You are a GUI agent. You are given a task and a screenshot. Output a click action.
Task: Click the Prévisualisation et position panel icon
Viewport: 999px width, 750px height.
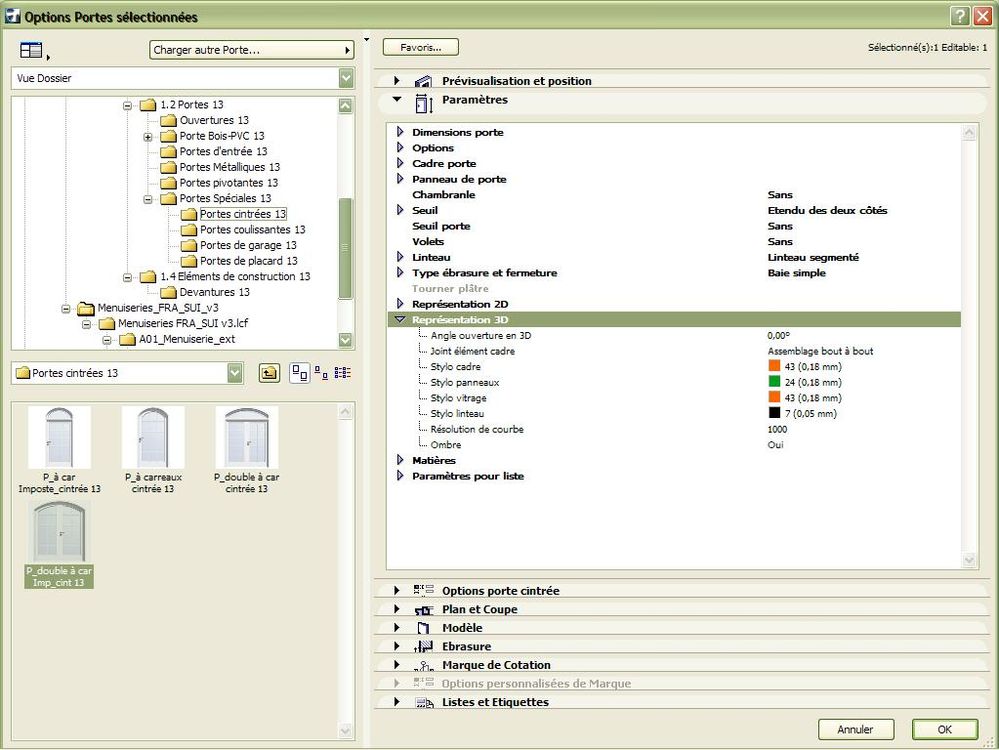tap(423, 81)
